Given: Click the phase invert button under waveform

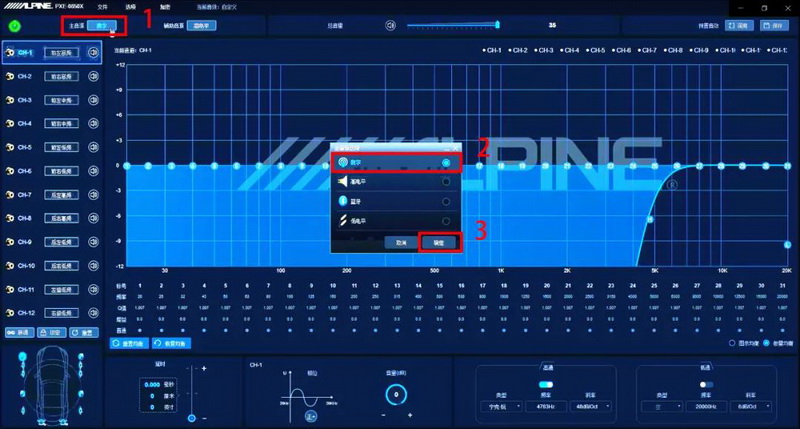Looking at the screenshot, I should (310, 416).
